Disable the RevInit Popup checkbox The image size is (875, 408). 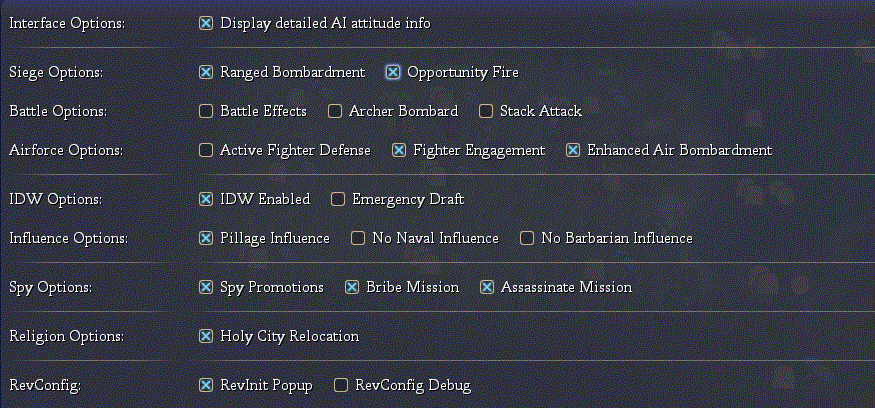point(206,385)
